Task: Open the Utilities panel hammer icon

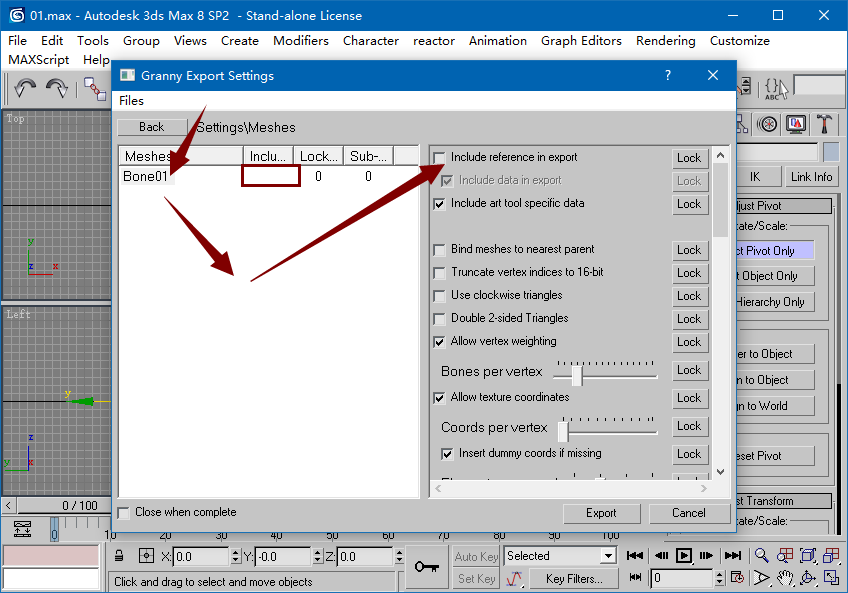Action: 825,124
